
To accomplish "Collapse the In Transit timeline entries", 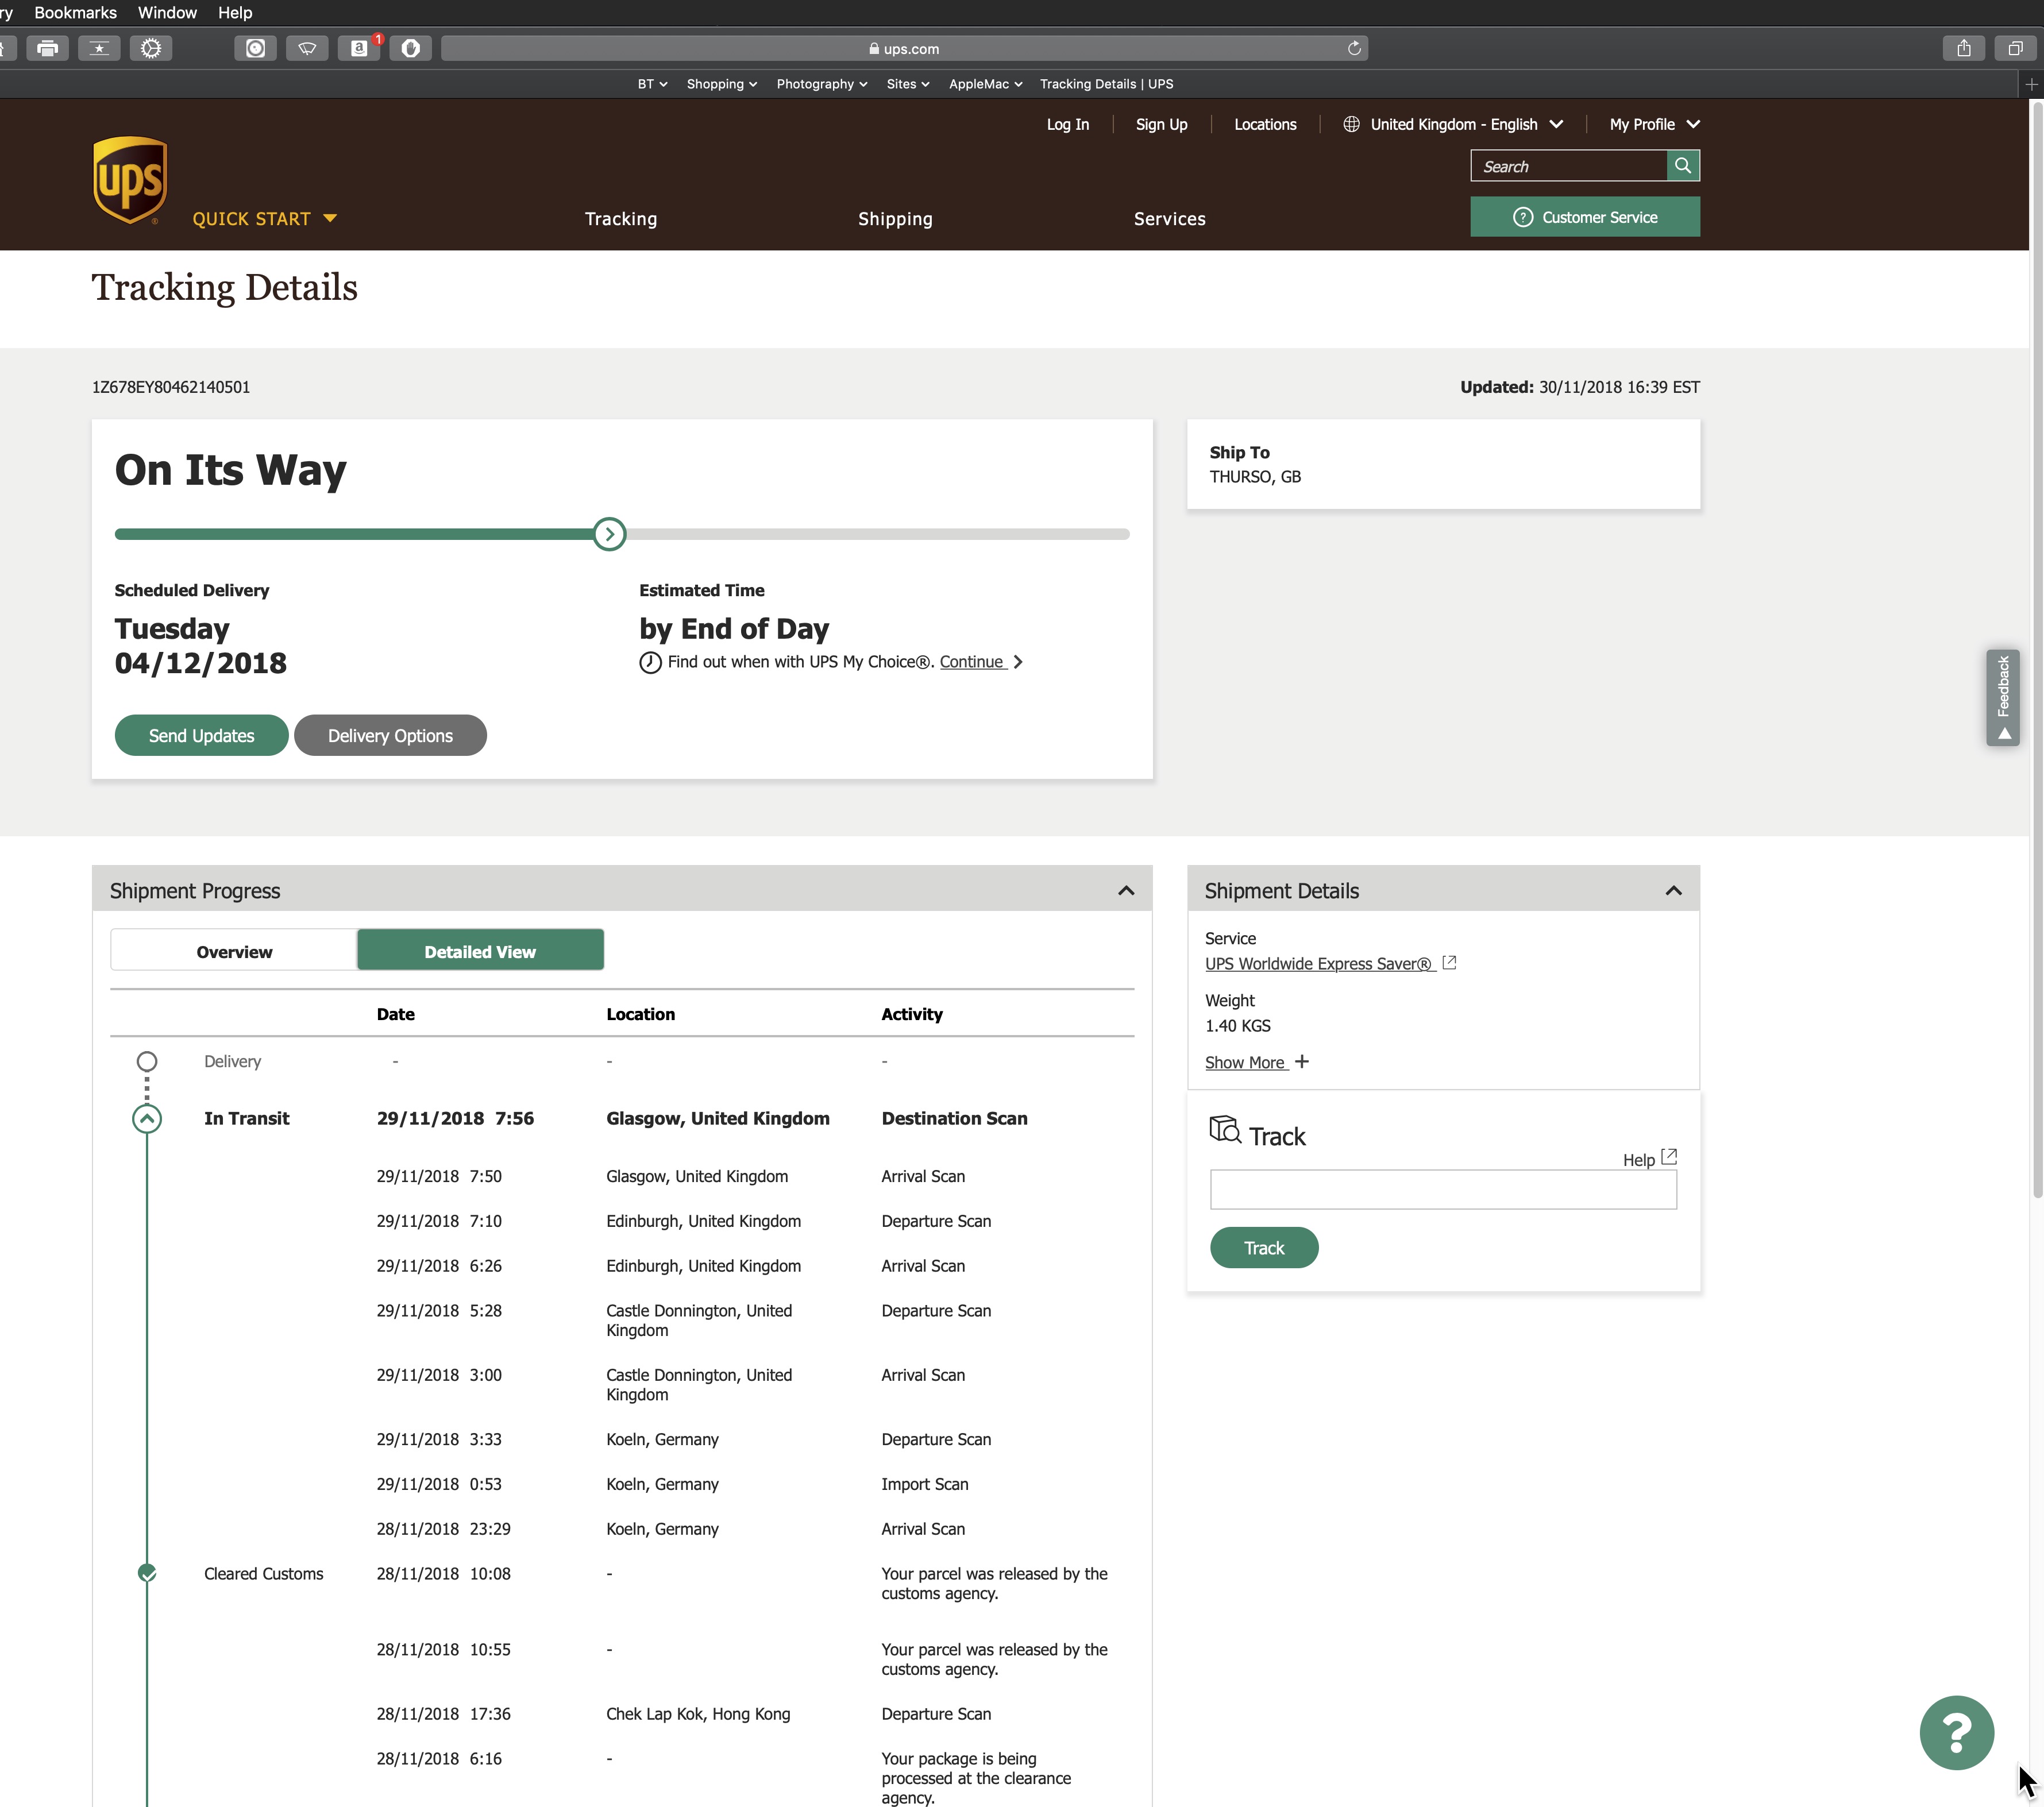I will pyautogui.click(x=147, y=1118).
